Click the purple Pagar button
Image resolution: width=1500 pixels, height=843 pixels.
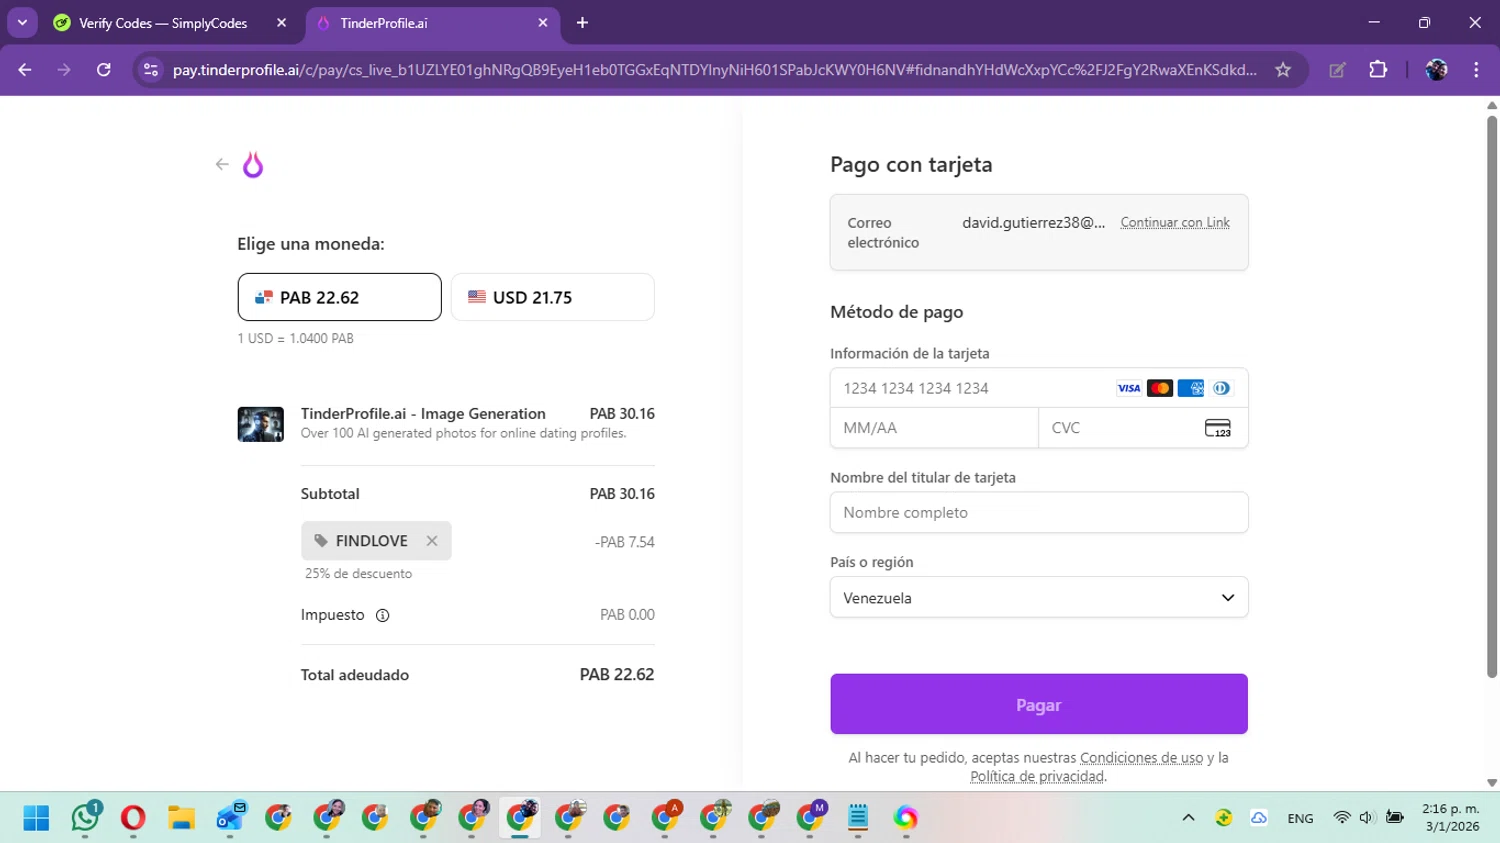(x=1039, y=704)
